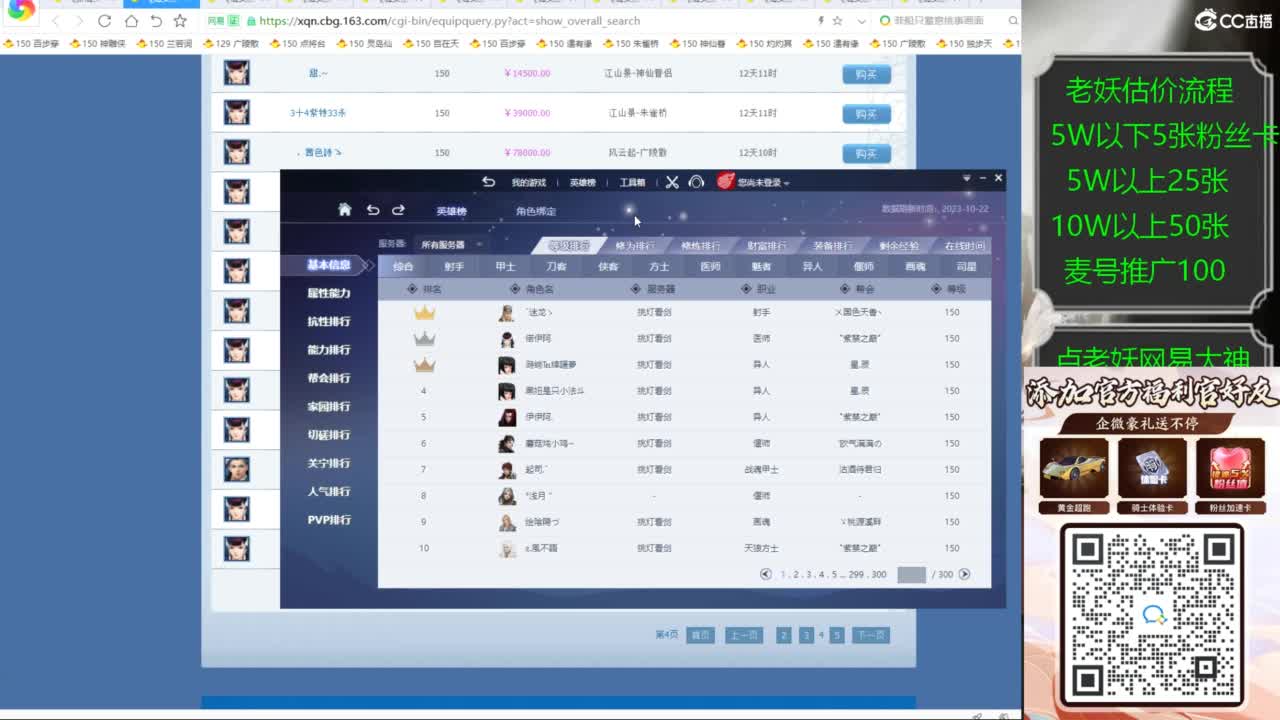Select 帮会排行 in the left sidebar
This screenshot has width=1280, height=720.
pyautogui.click(x=329, y=378)
